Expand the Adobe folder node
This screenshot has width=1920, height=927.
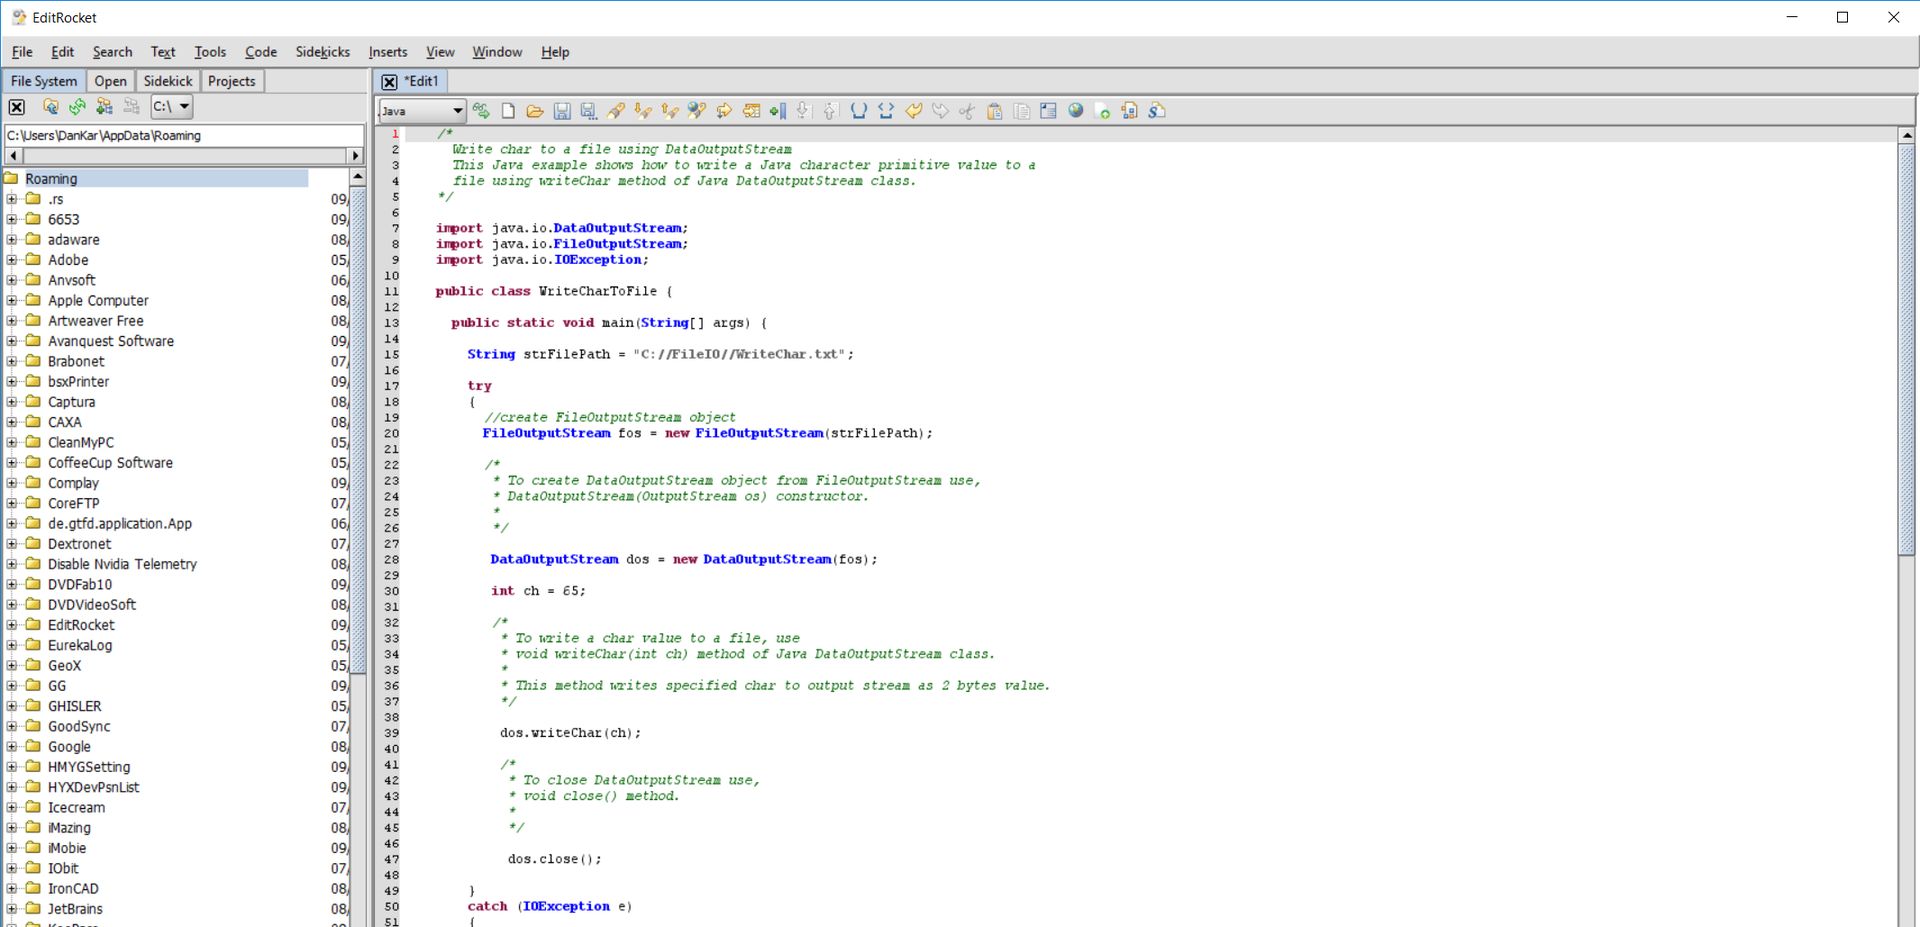tap(12, 260)
